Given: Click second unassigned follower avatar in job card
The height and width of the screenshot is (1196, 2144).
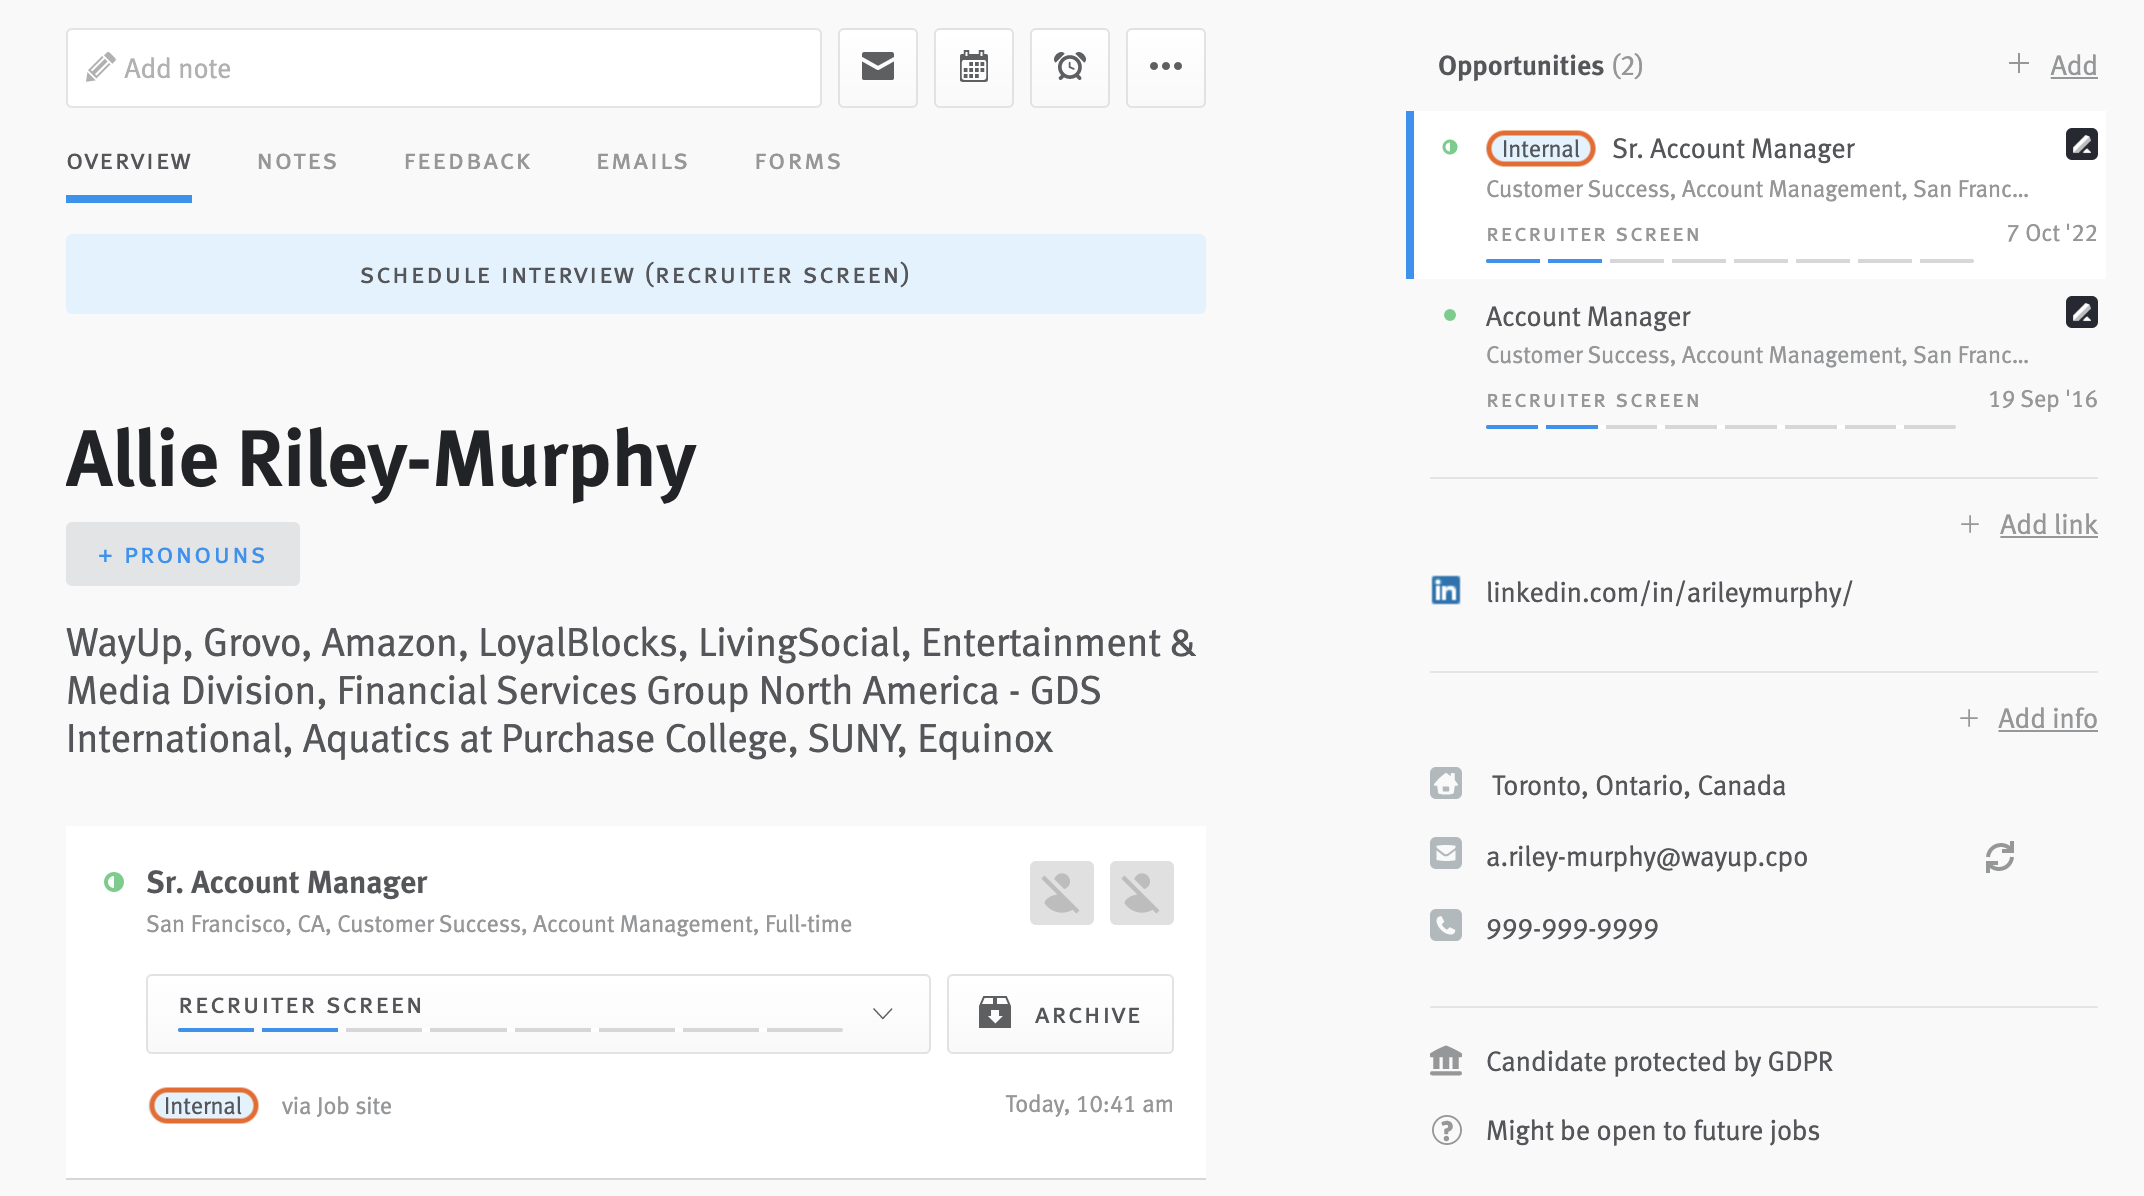Looking at the screenshot, I should (x=1141, y=893).
